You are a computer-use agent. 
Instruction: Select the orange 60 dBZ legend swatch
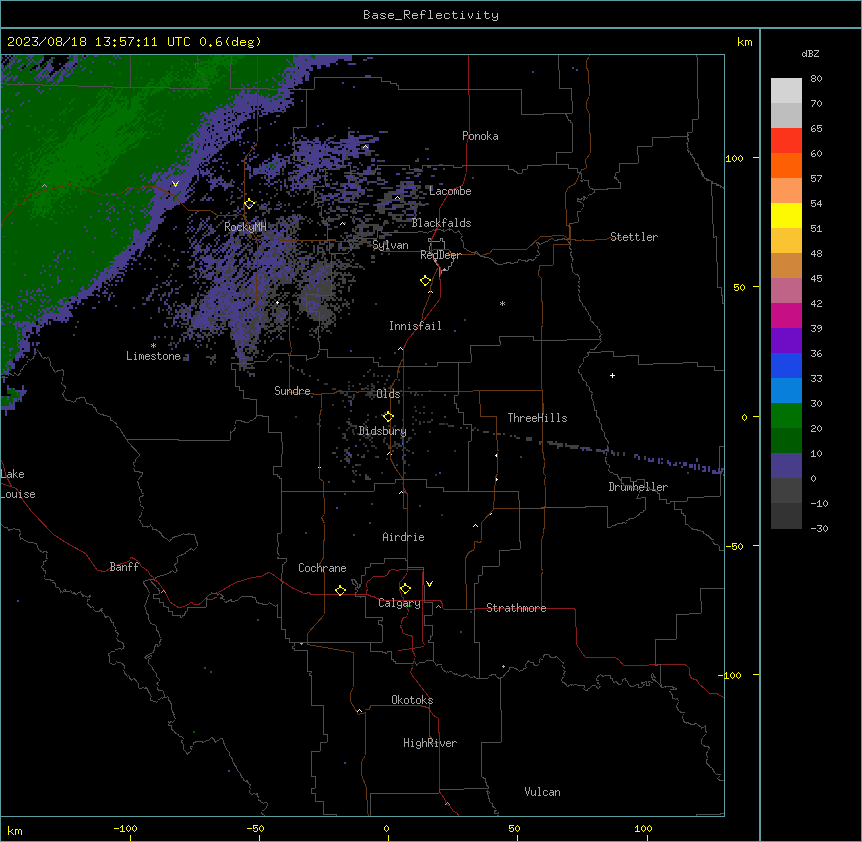[x=786, y=165]
